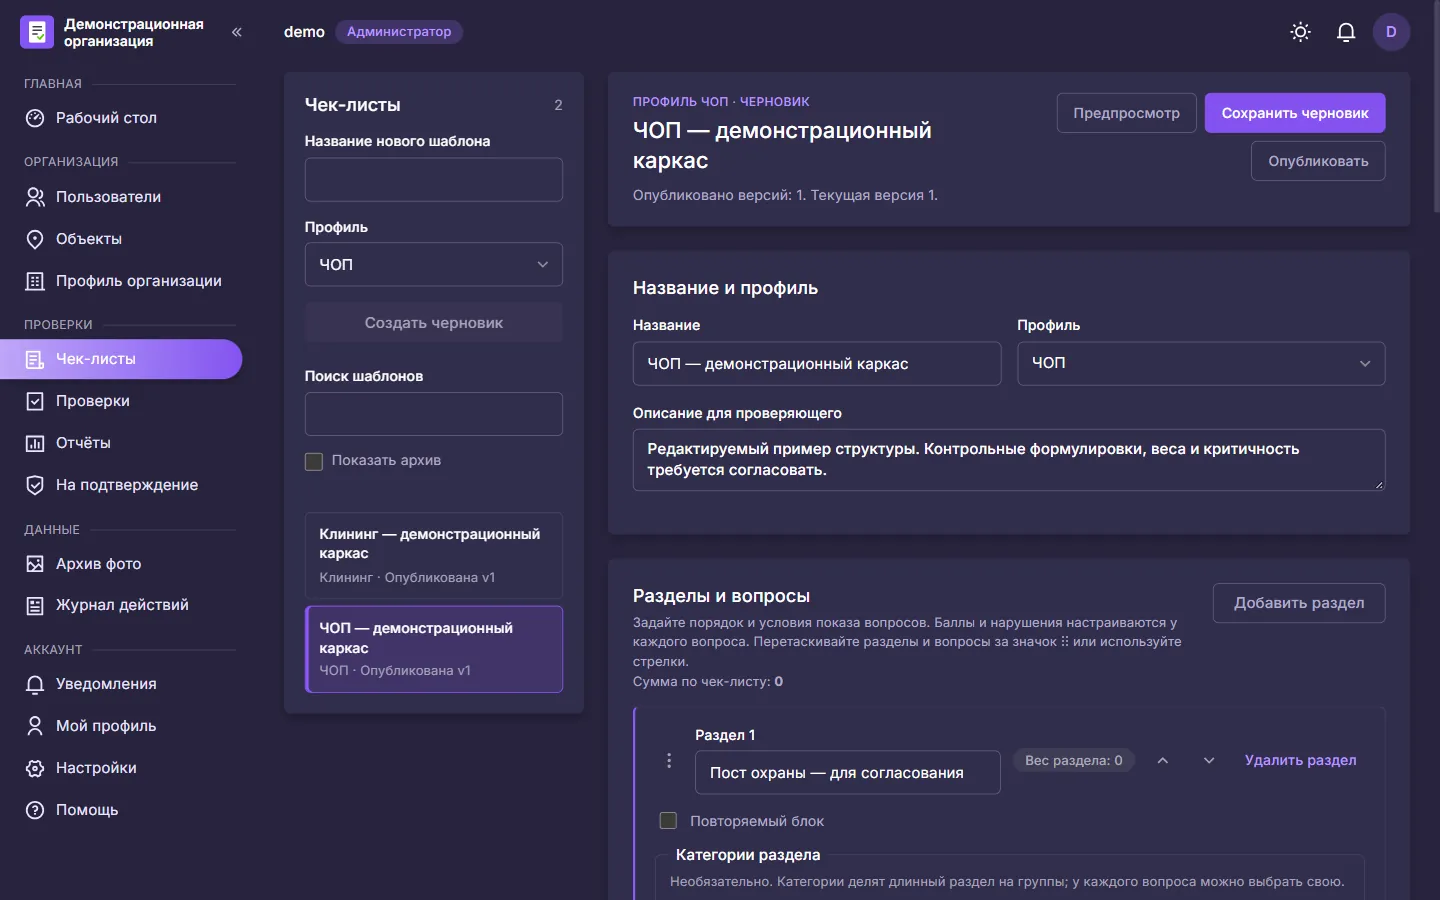Screen dimensions: 1440x900
Task: Edit the section name Пост охраны field
Action: pos(848,773)
